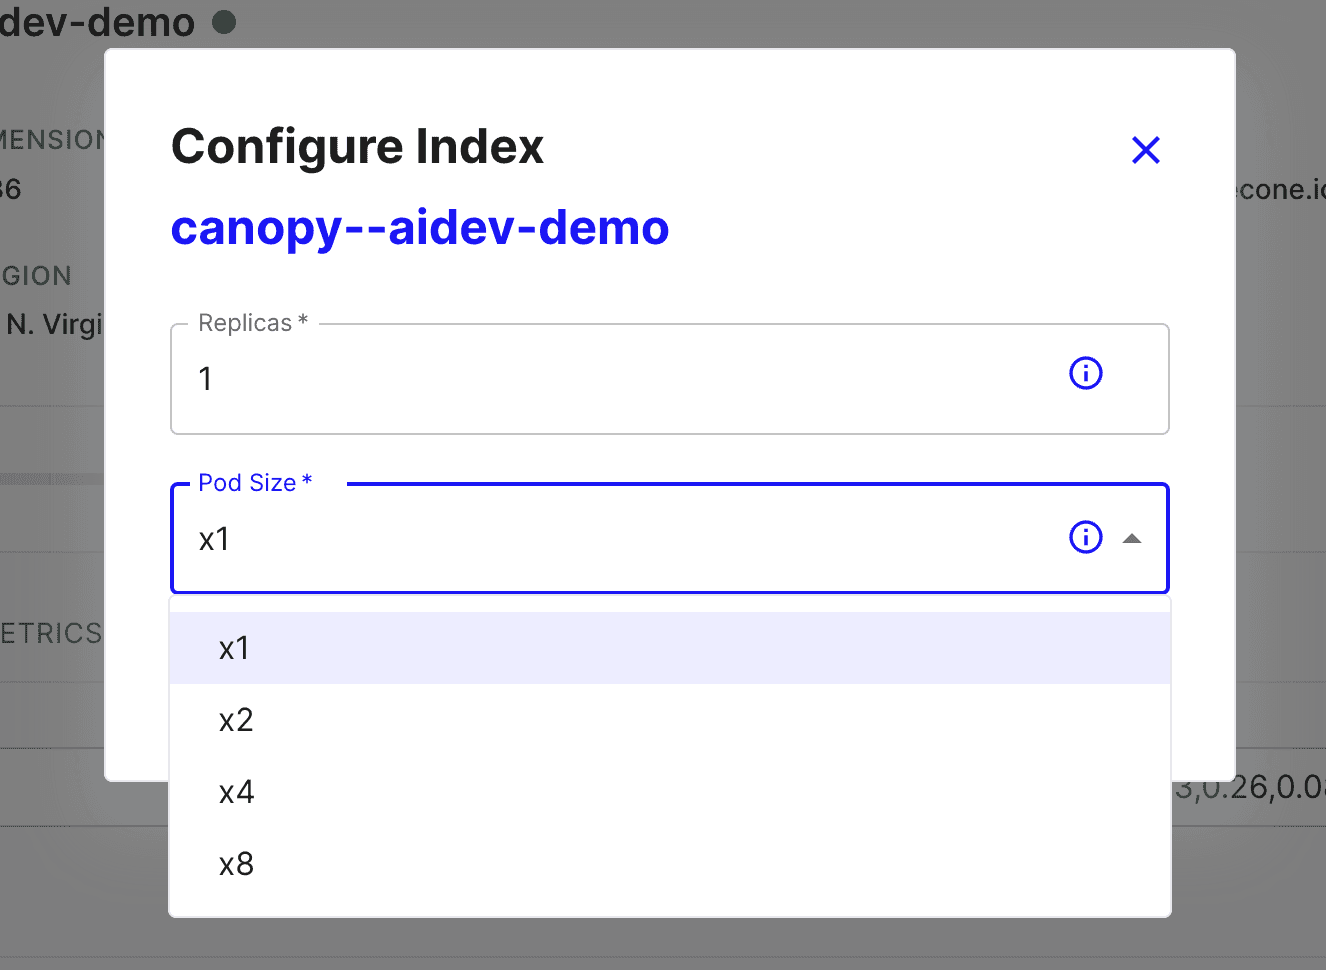The image size is (1326, 970).
Task: Click the status dot beside dev-demo
Action: pos(225,21)
